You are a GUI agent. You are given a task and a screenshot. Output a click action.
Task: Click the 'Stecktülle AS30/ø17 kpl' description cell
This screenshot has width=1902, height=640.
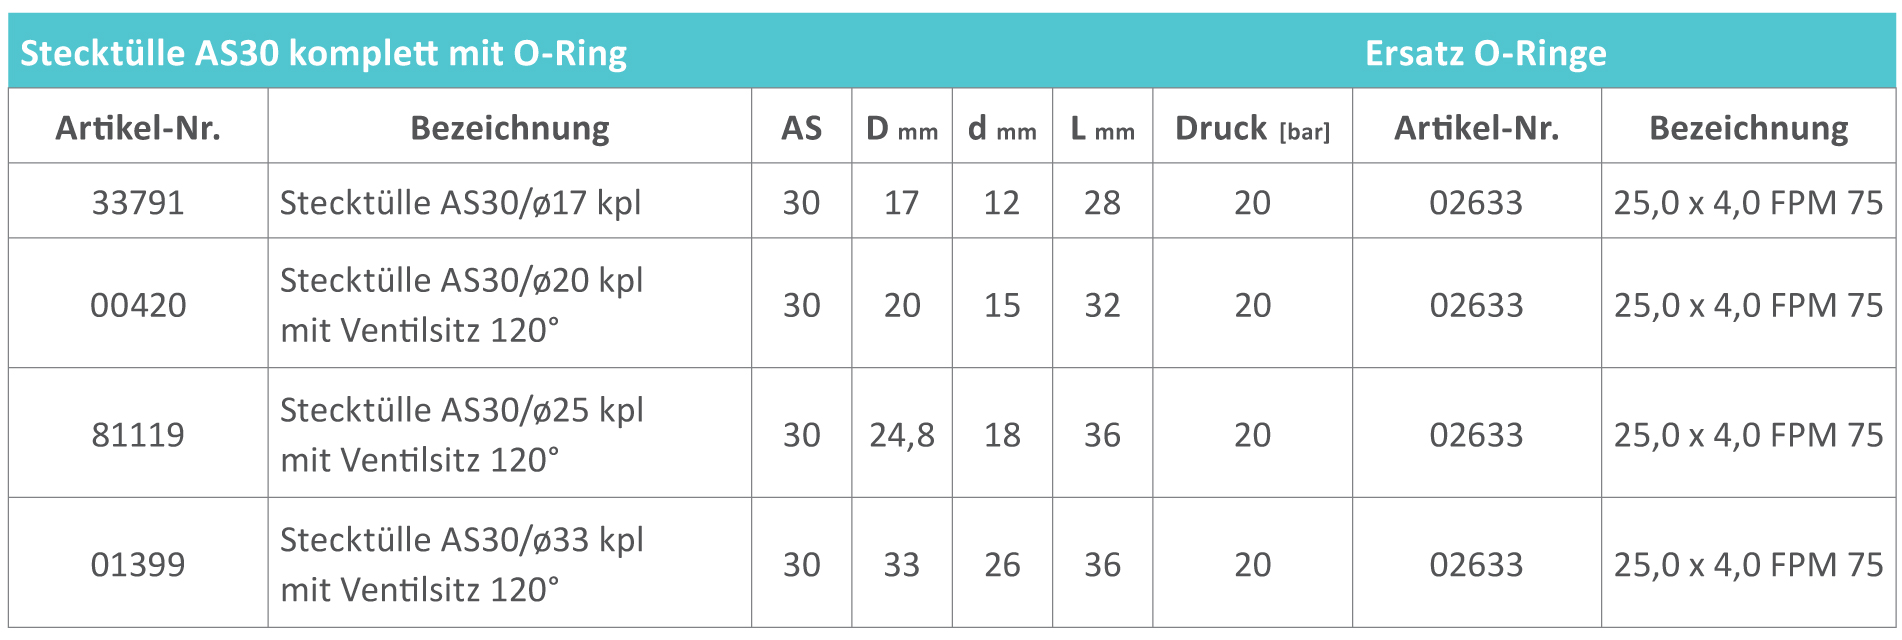(x=460, y=202)
